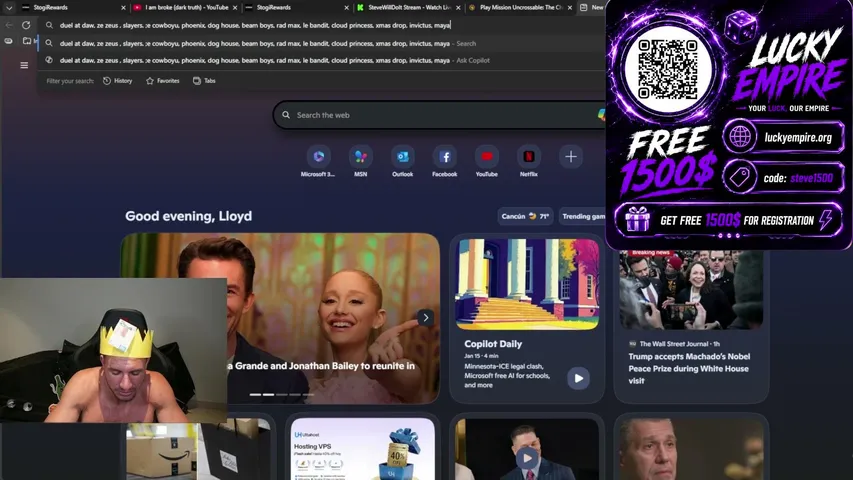853x480 pixels.
Task: Click the address bar with typed slot names
Action: [x=321, y=25]
